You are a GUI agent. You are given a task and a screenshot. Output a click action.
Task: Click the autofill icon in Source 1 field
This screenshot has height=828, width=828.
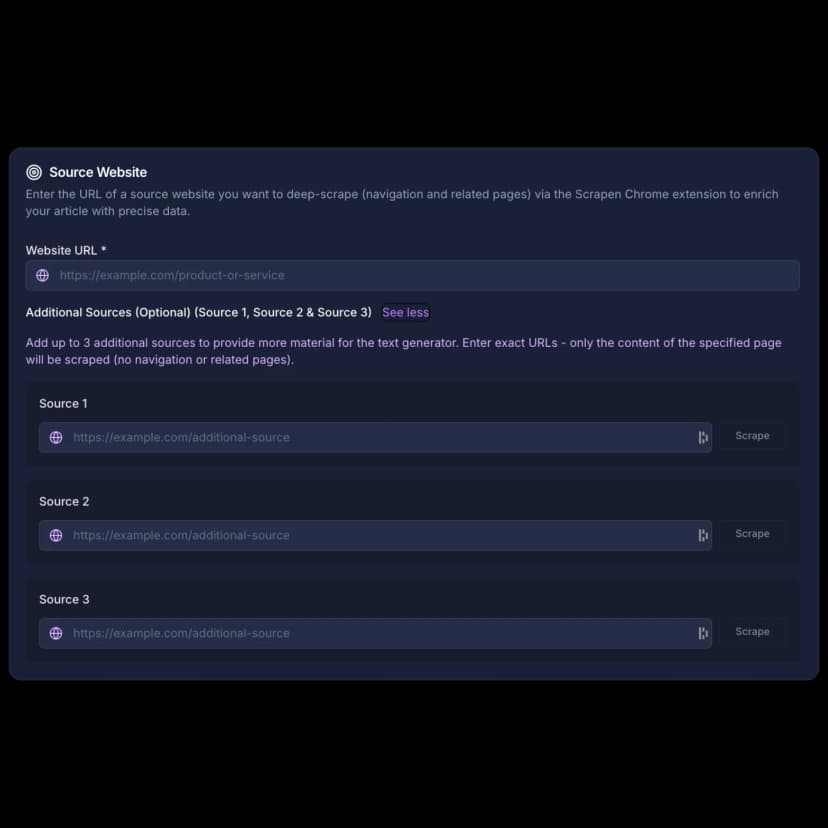click(703, 437)
